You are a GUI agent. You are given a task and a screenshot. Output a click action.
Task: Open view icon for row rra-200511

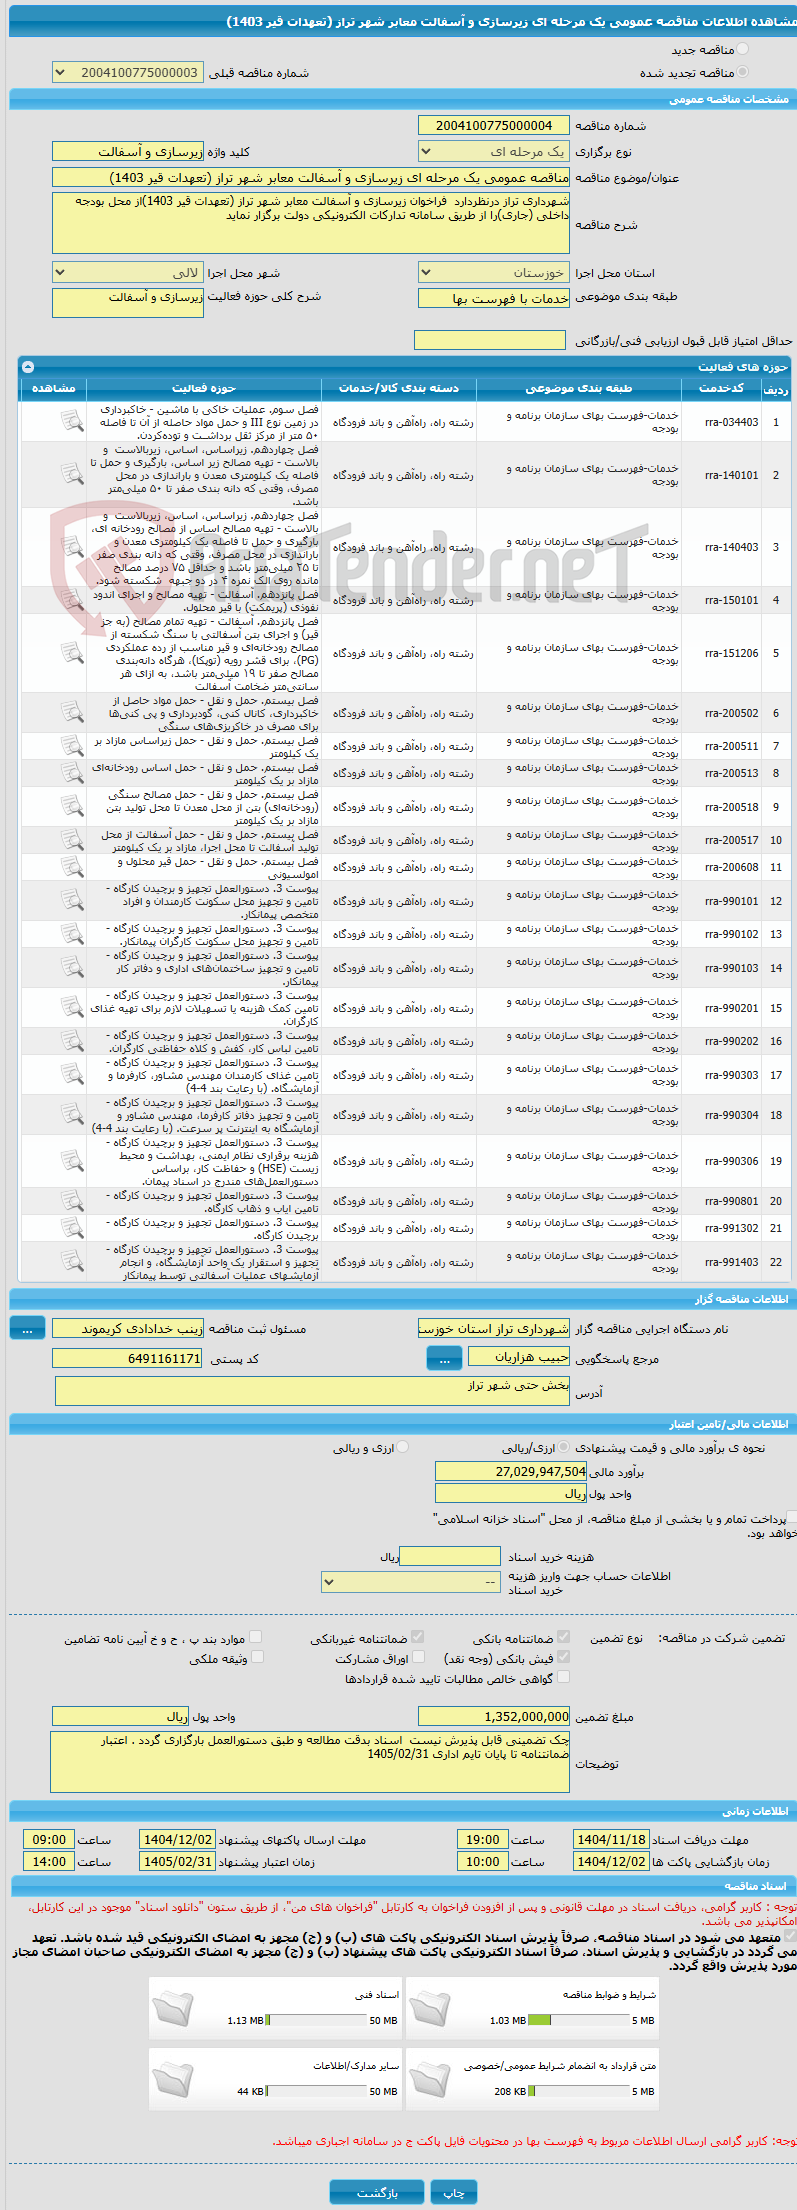[71, 746]
